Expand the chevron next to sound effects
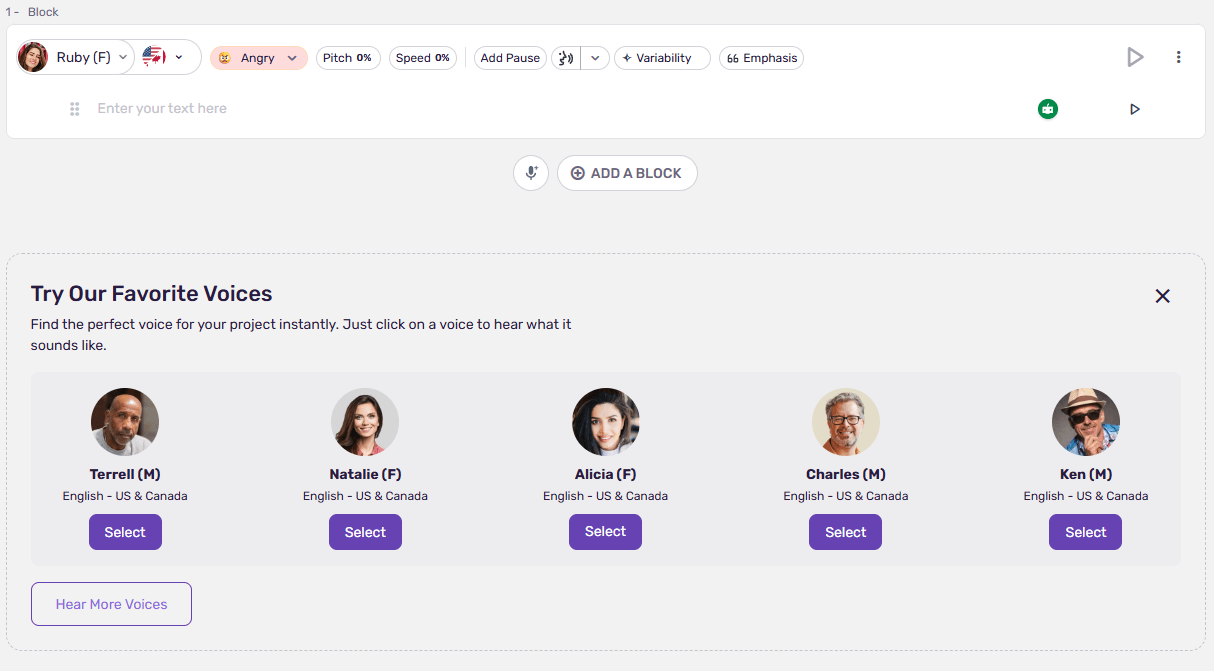Viewport: 1214px width, 671px height. coord(595,58)
